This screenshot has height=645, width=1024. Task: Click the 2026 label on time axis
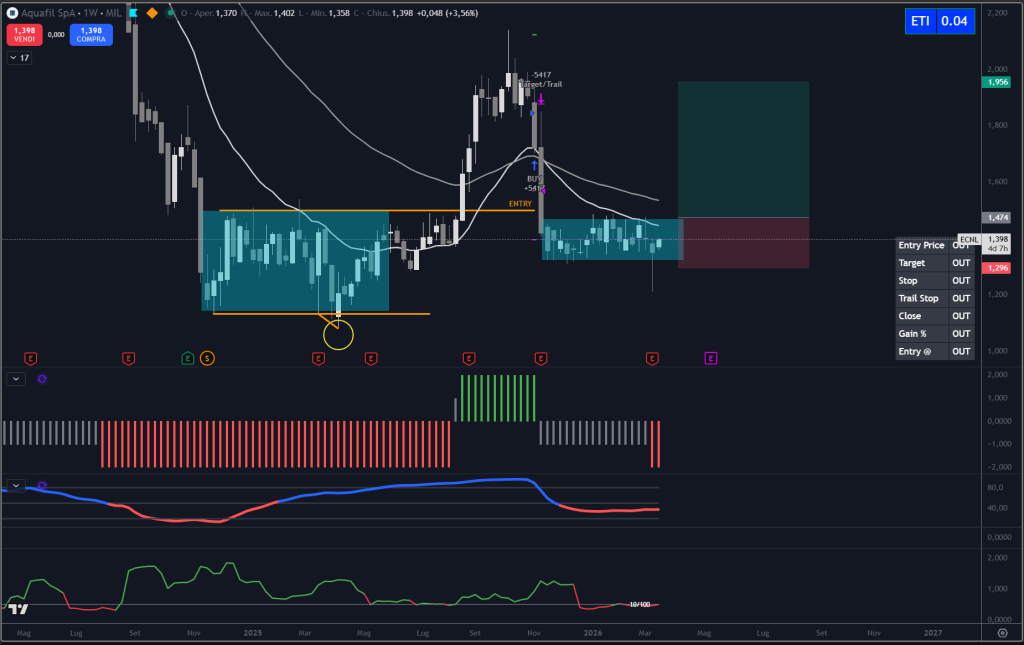tap(592, 633)
